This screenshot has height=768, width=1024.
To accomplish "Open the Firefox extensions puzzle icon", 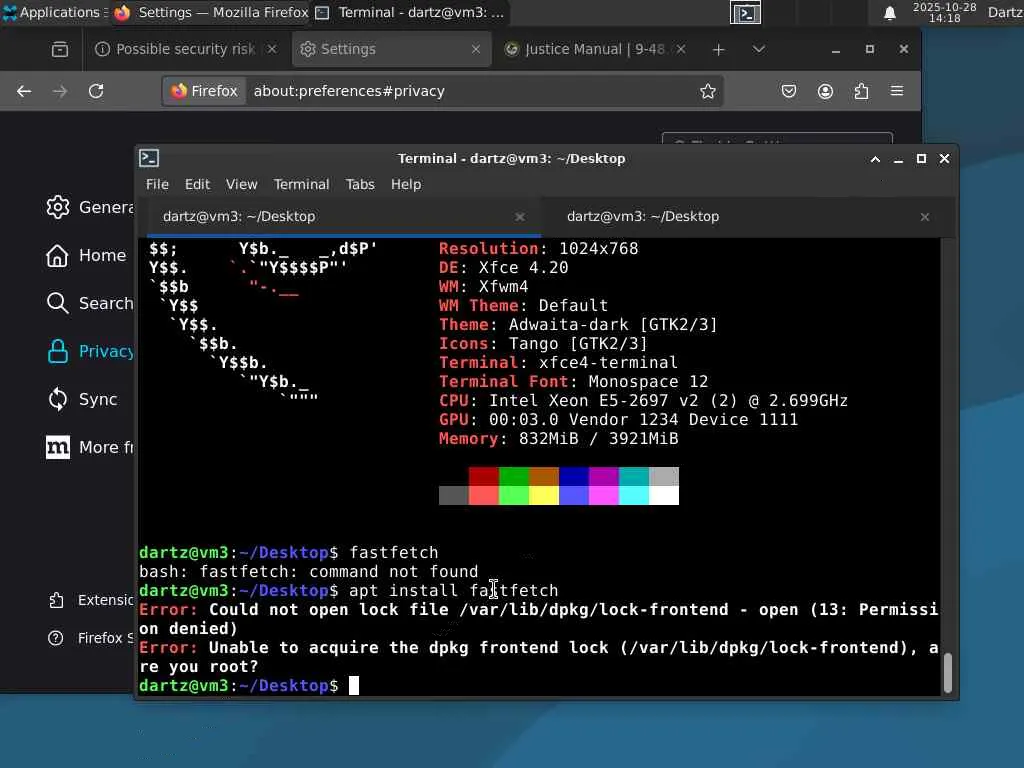I will coord(861,91).
